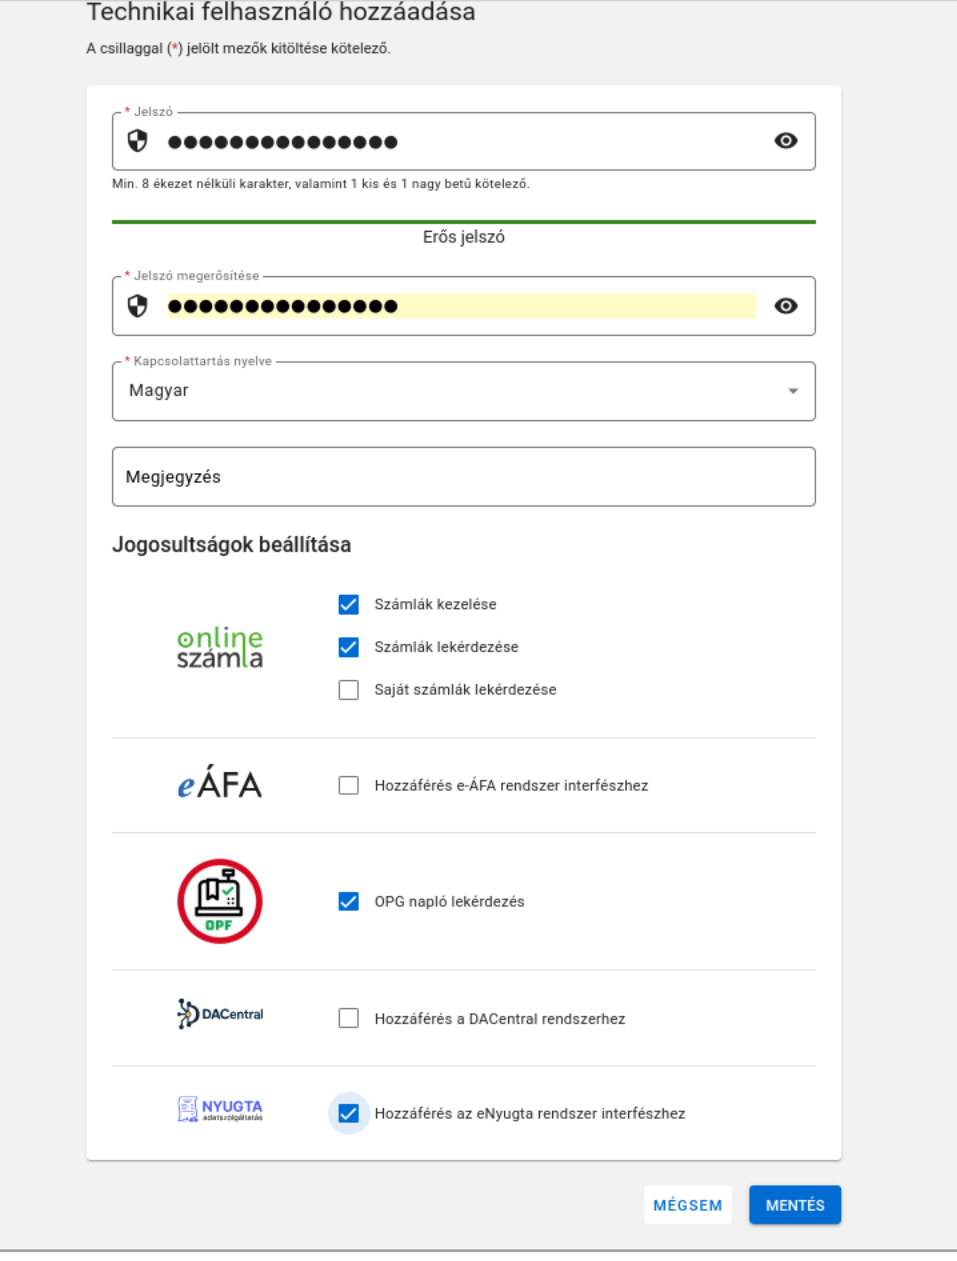
Task: Uncheck OPG napló lekérdezés checkbox
Action: click(349, 902)
